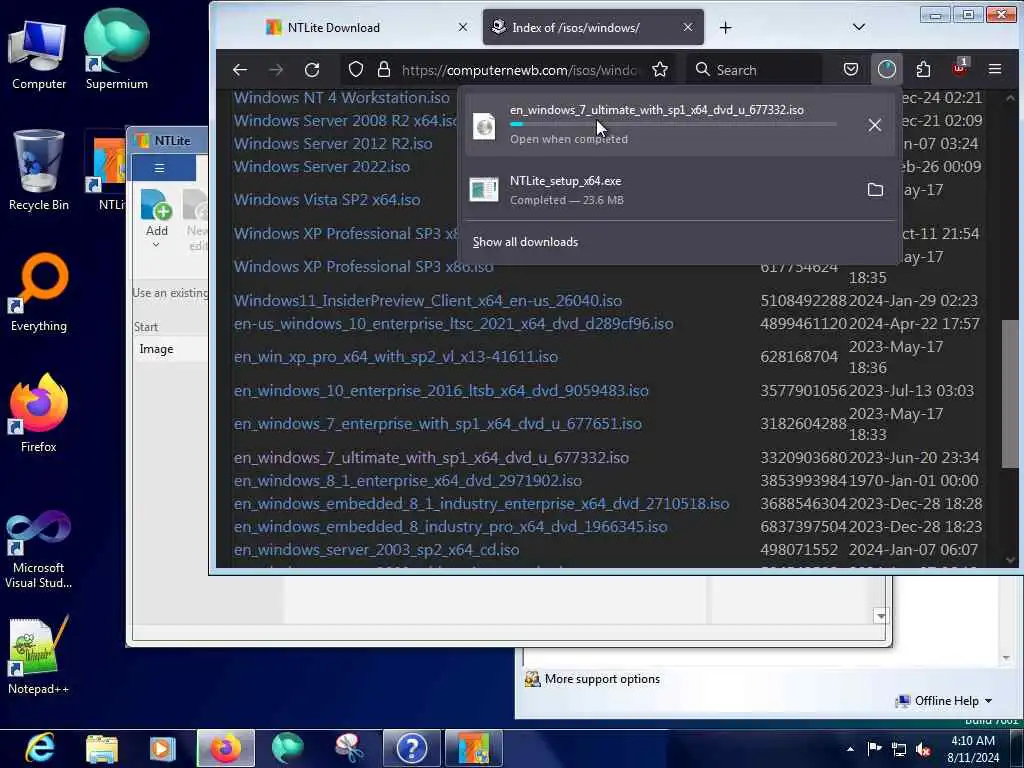The image size is (1024, 768).
Task: Open en_windows_7_enterprise_with_sp1 ISO link
Action: pyautogui.click(x=438, y=424)
